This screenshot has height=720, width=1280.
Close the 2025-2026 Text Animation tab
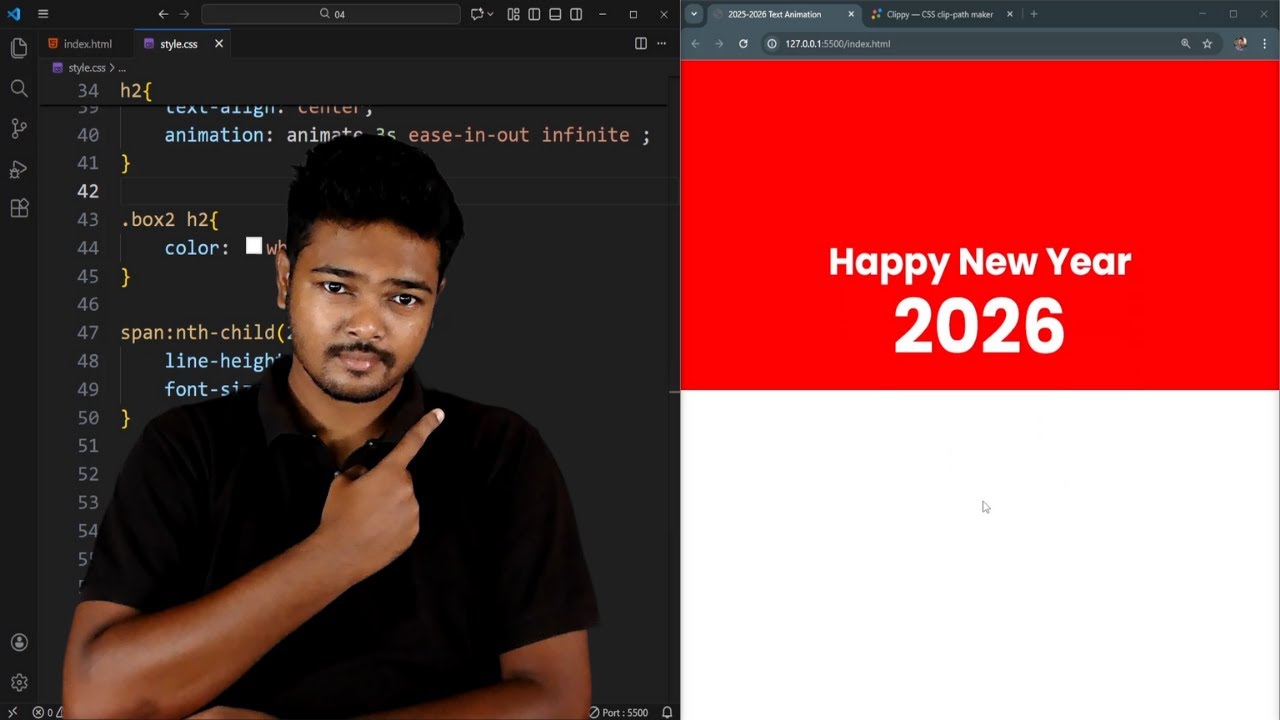click(852, 14)
